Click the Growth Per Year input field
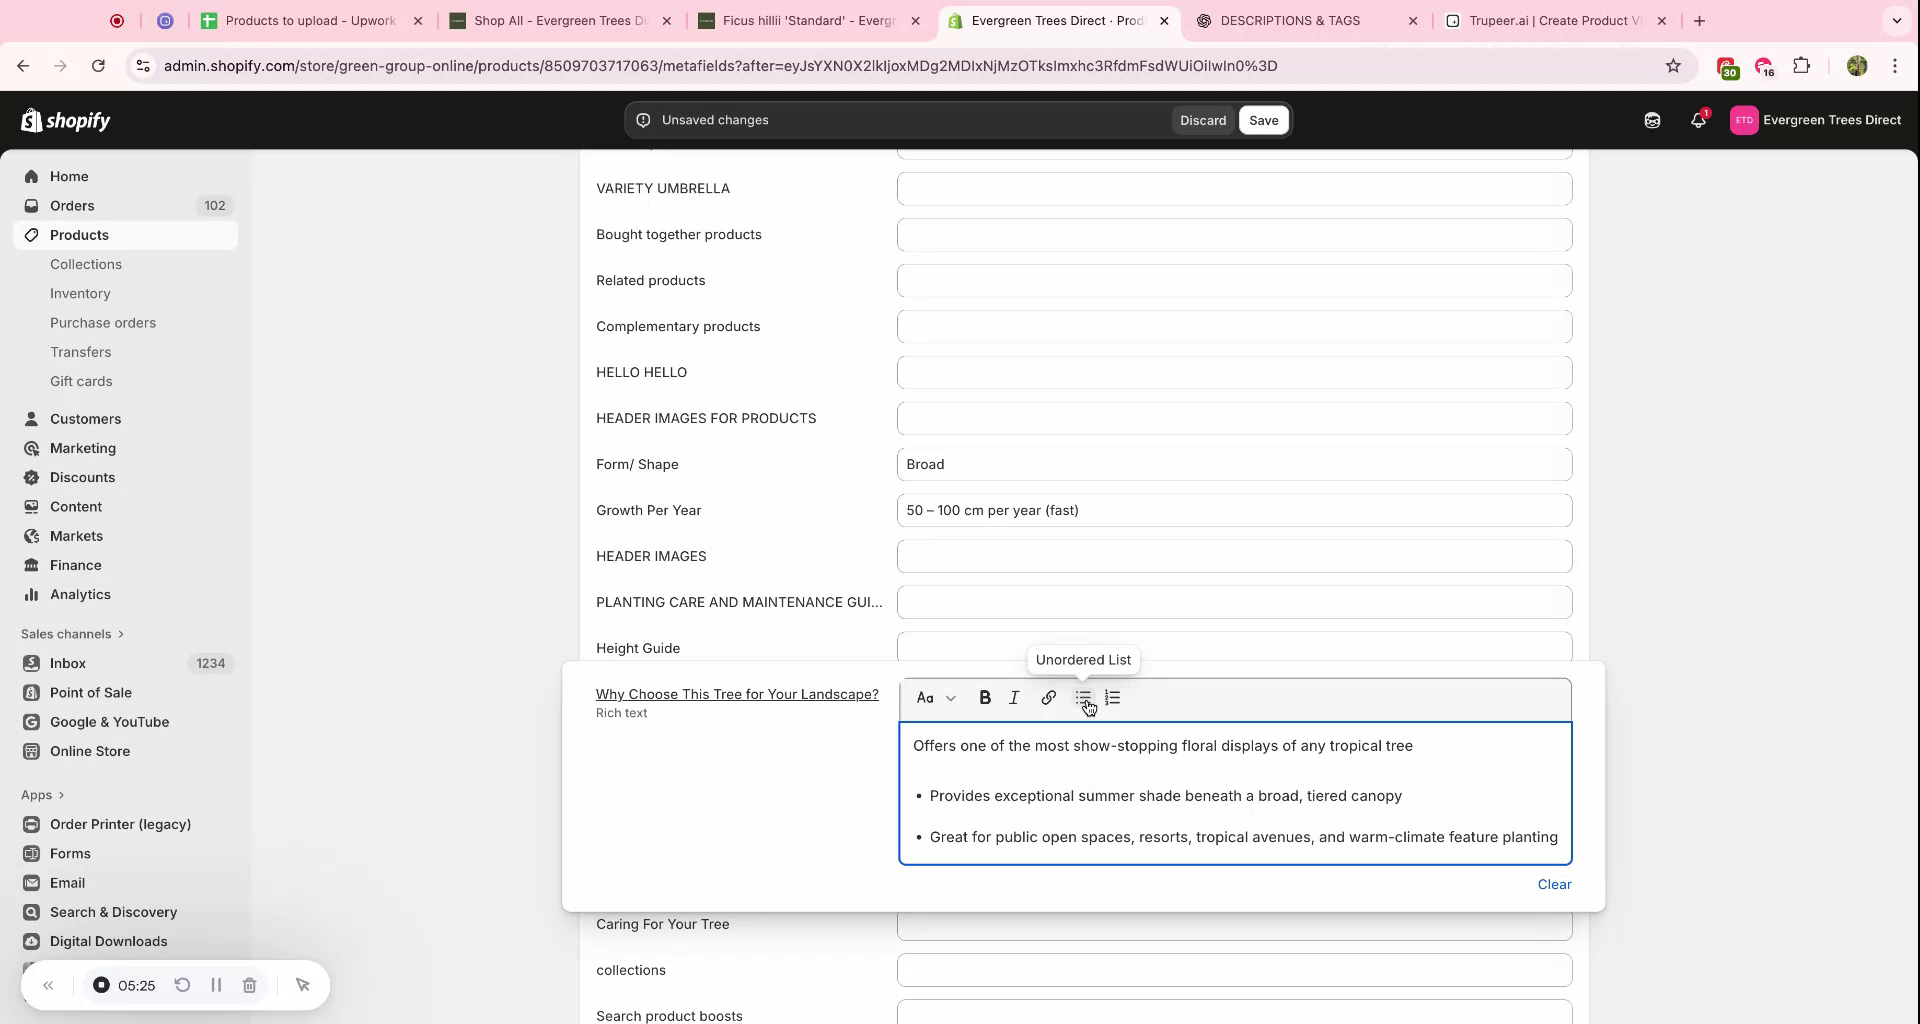Viewport: 1920px width, 1024px height. [x=1234, y=510]
